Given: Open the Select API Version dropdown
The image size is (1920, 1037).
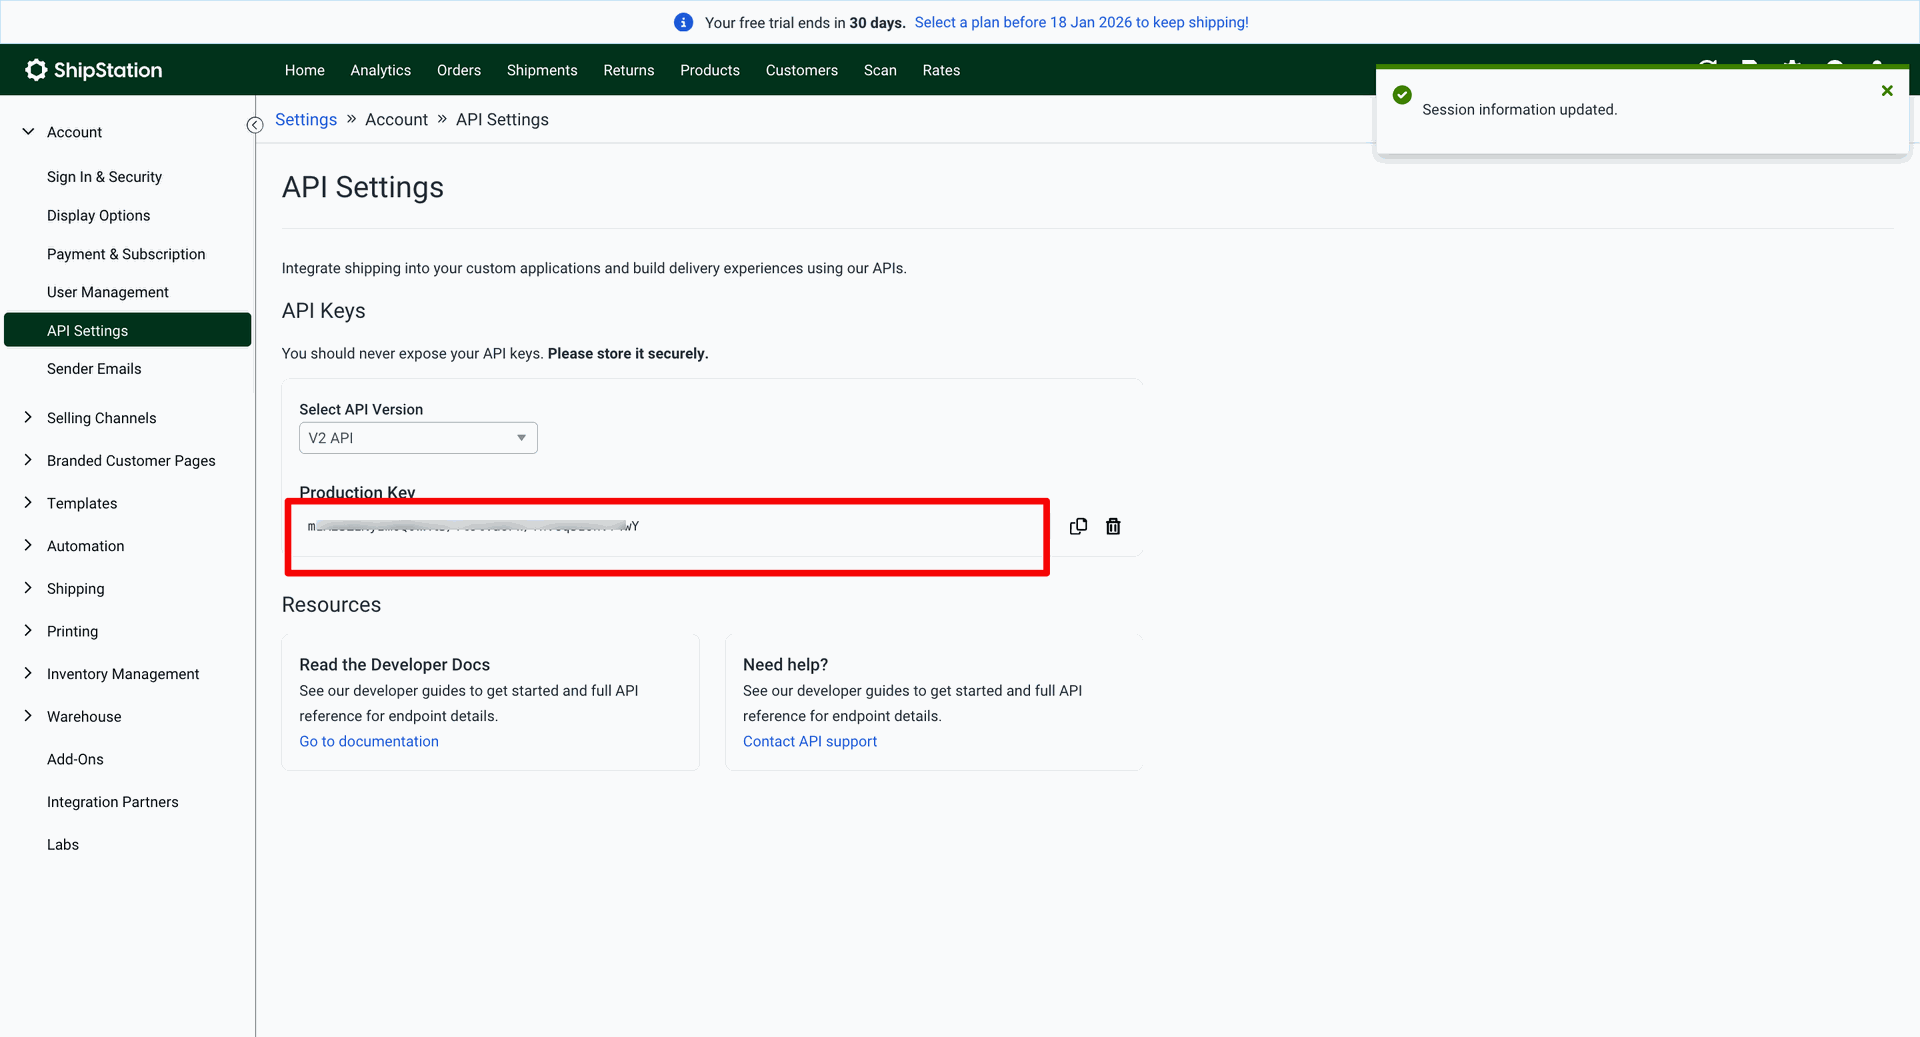Looking at the screenshot, I should [x=418, y=438].
